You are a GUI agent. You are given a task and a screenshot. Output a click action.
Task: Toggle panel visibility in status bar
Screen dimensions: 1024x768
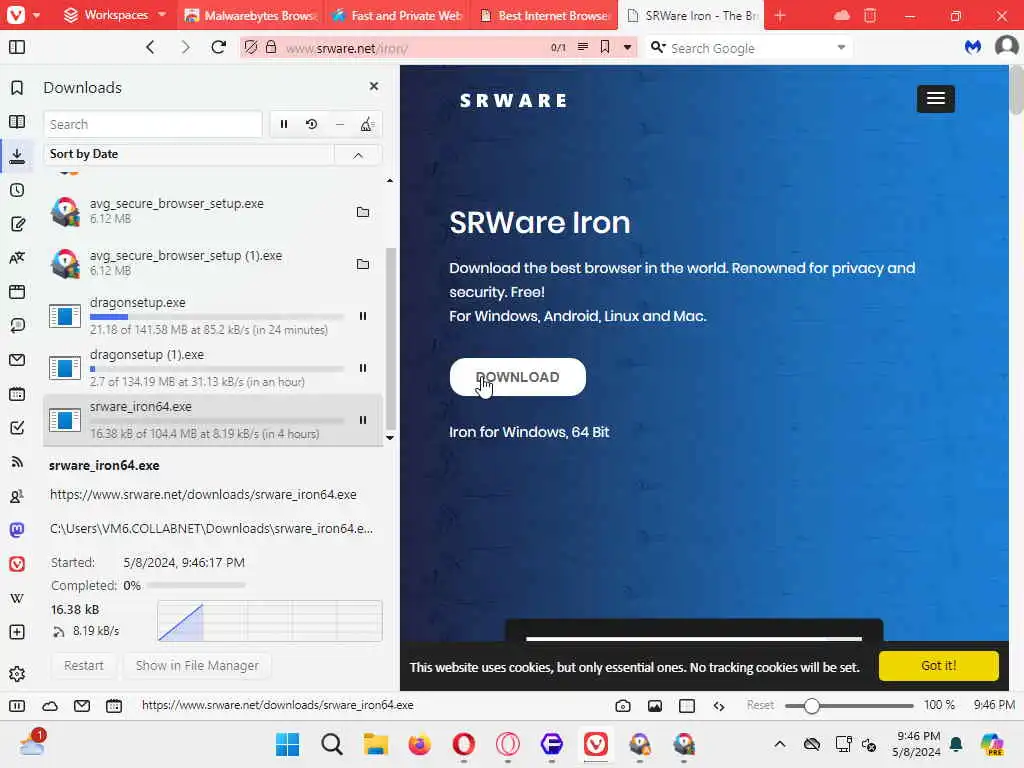tap(18, 705)
